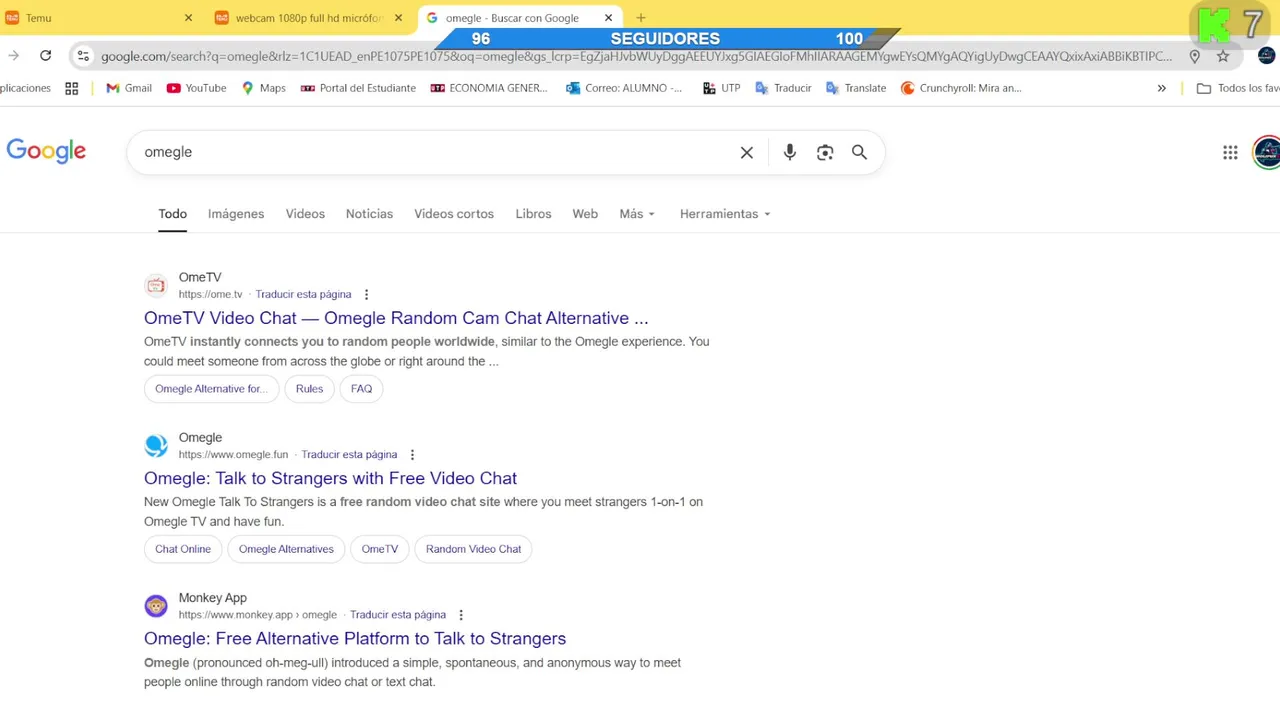Select the Videos results tab
Screen dimensions: 1280x720
coord(305,214)
